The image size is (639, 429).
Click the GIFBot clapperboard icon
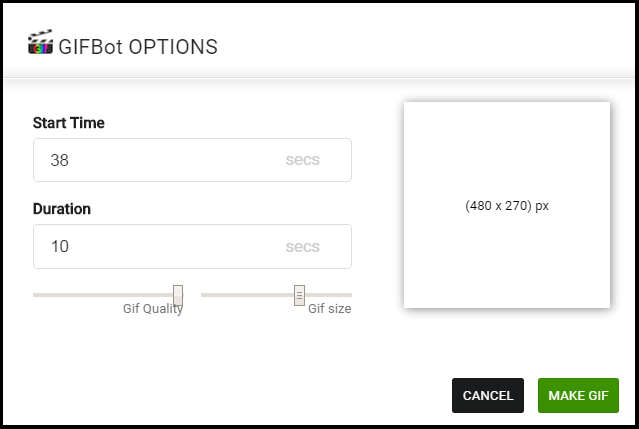pos(40,42)
